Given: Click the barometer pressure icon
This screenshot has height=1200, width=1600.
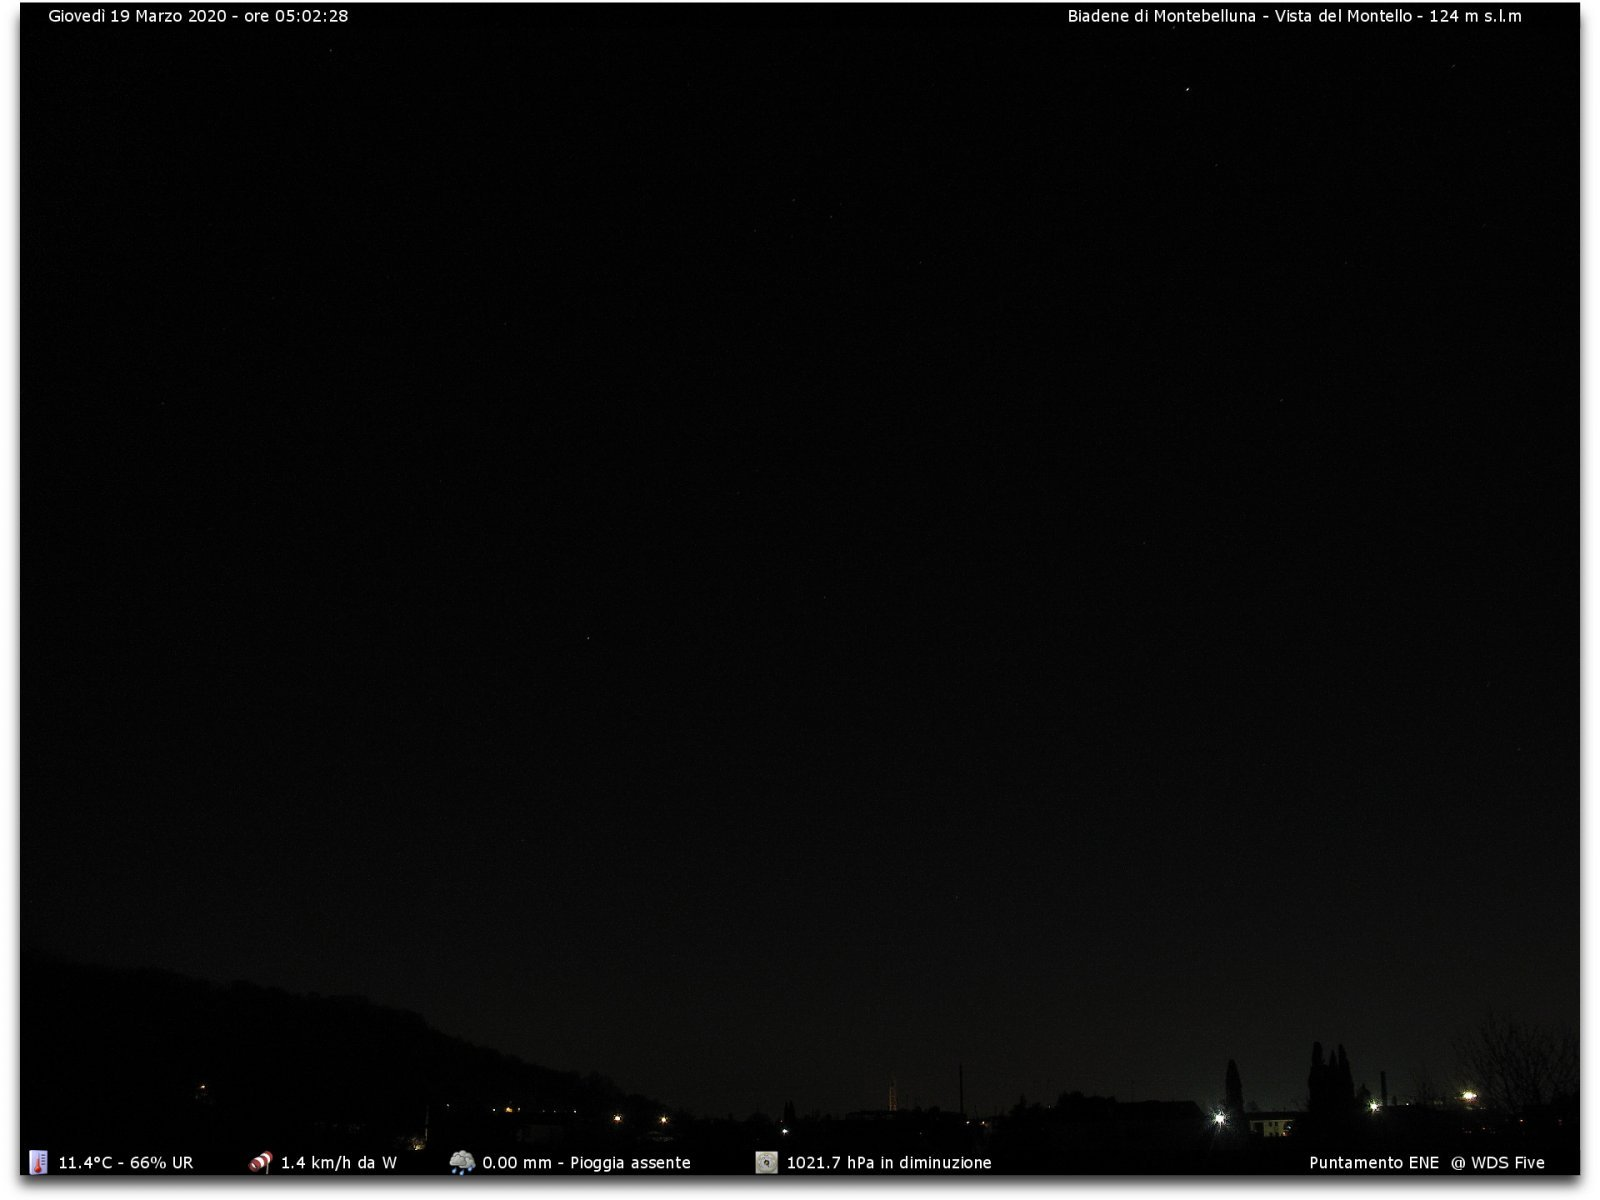Looking at the screenshot, I should click(x=766, y=1162).
